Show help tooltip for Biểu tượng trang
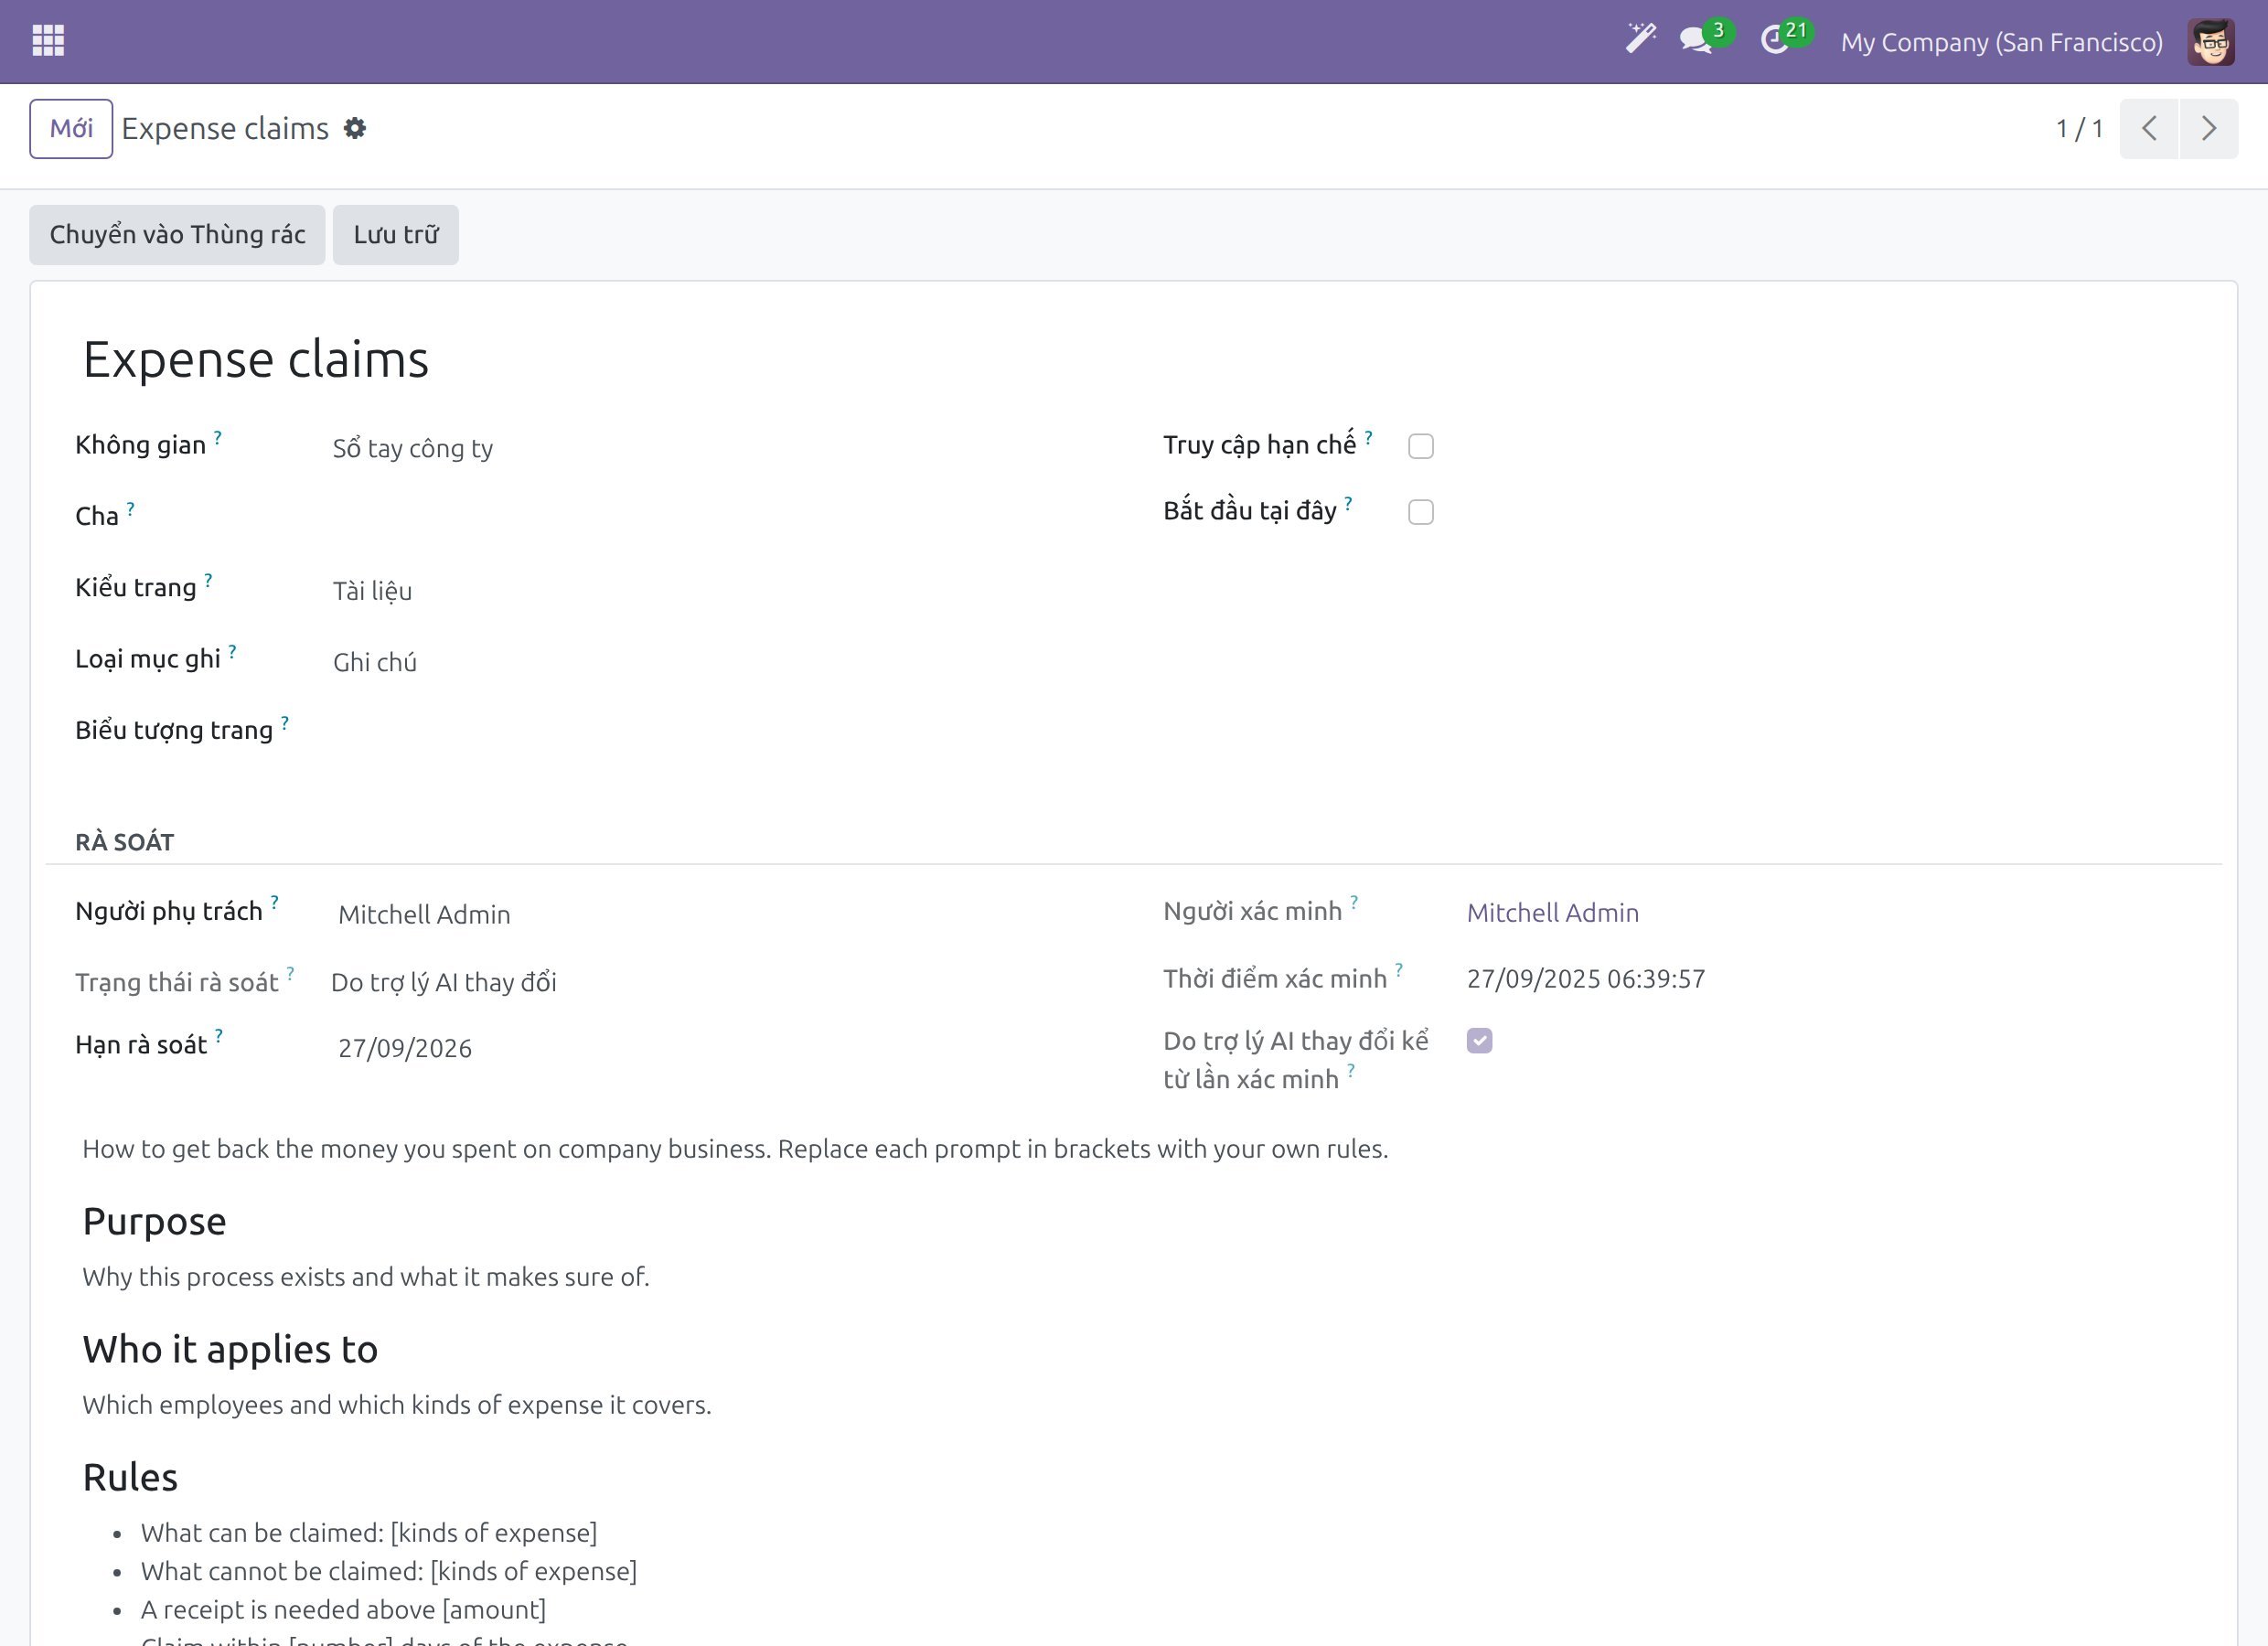The width and height of the screenshot is (2268, 1646). [x=285, y=722]
